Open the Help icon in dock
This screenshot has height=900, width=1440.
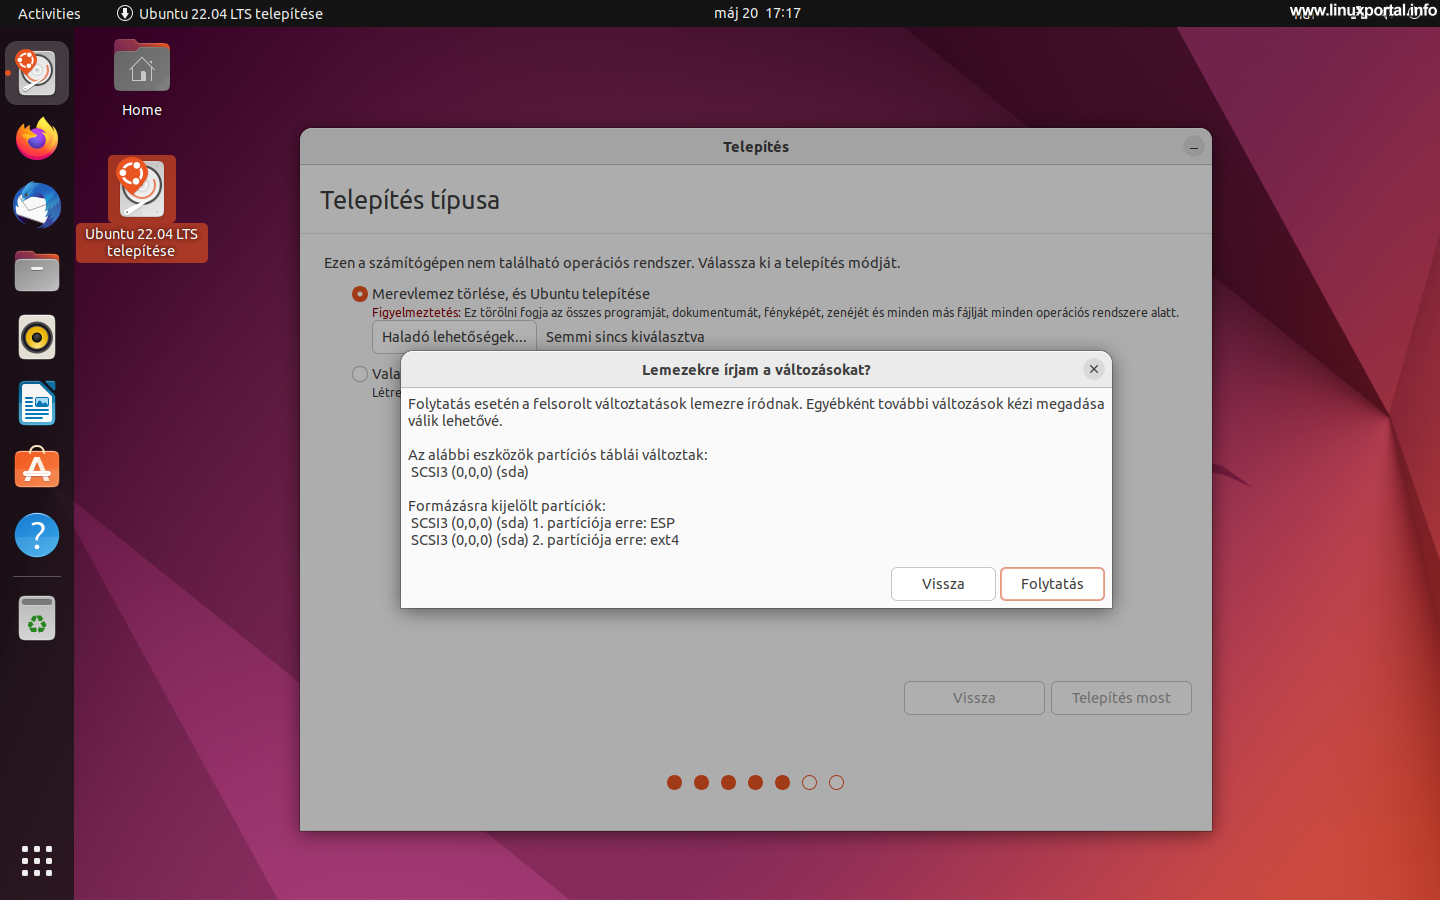tap(37, 535)
